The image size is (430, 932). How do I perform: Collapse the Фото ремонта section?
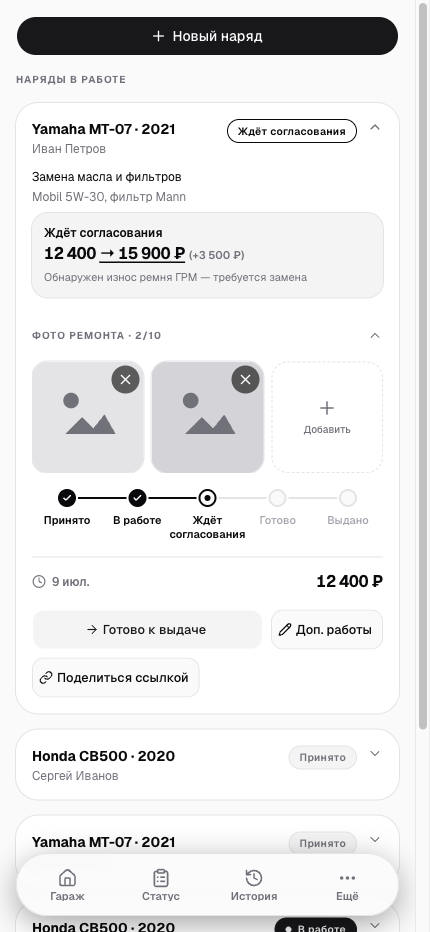tap(375, 335)
